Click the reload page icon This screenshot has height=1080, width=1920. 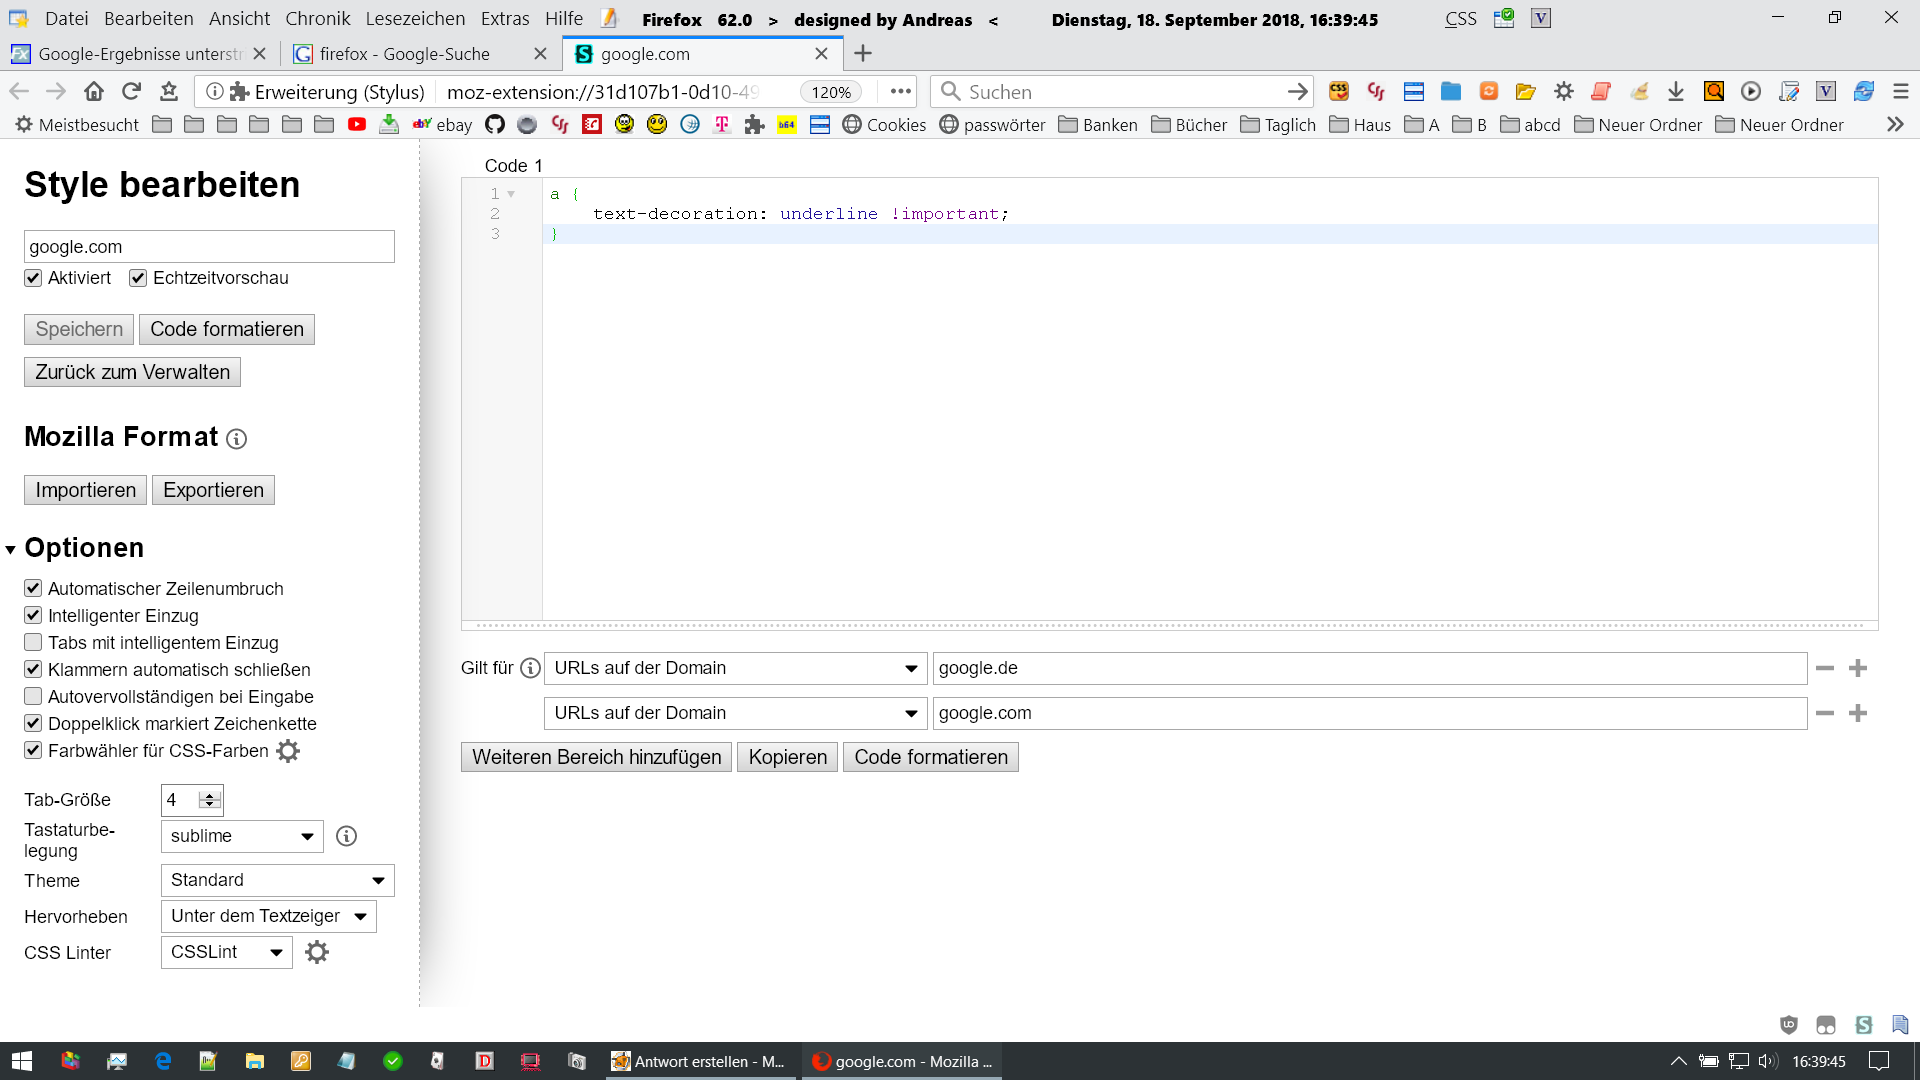click(131, 92)
